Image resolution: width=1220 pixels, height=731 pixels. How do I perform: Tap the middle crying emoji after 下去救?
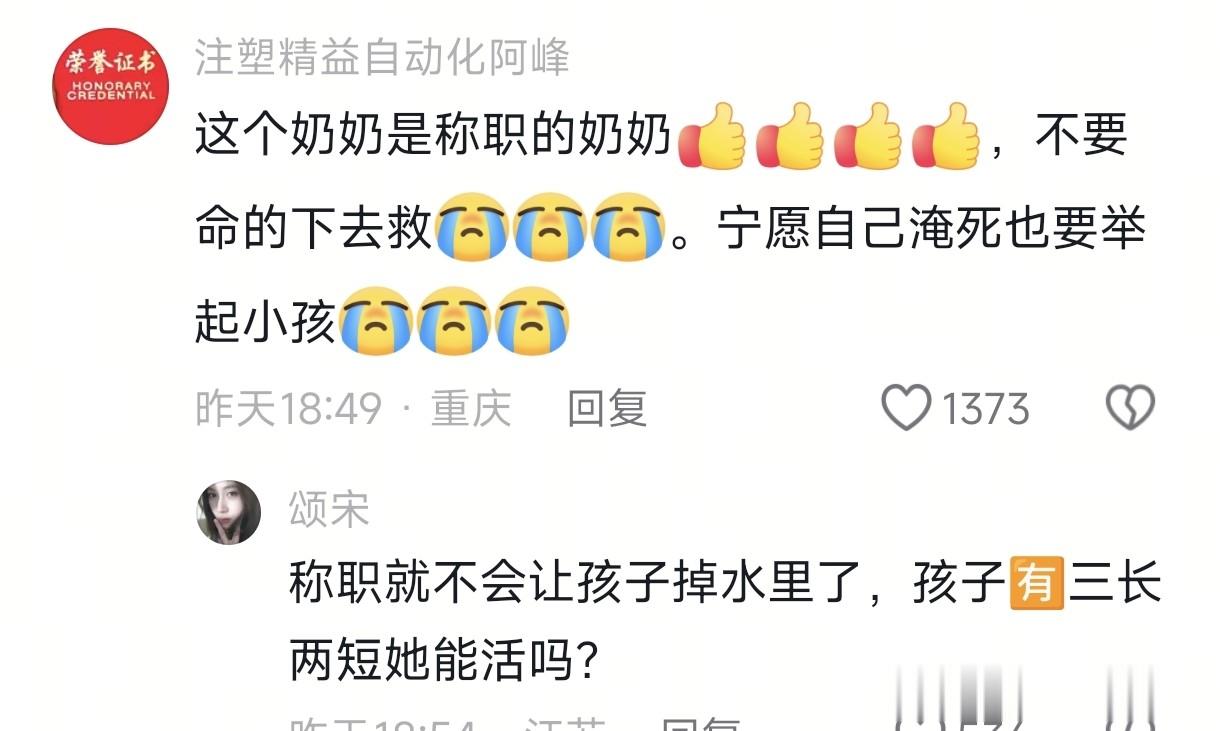[x=549, y=229]
